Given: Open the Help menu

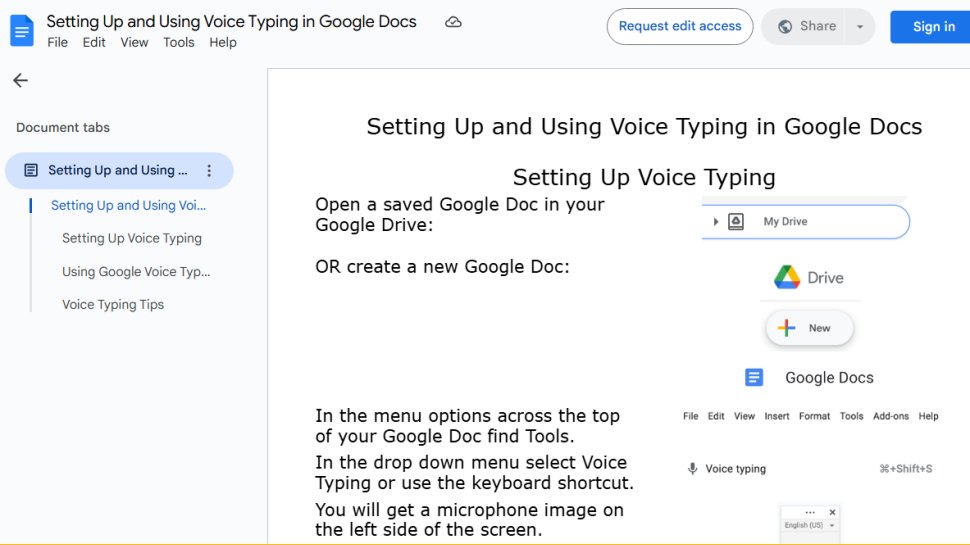Looking at the screenshot, I should click(x=223, y=43).
